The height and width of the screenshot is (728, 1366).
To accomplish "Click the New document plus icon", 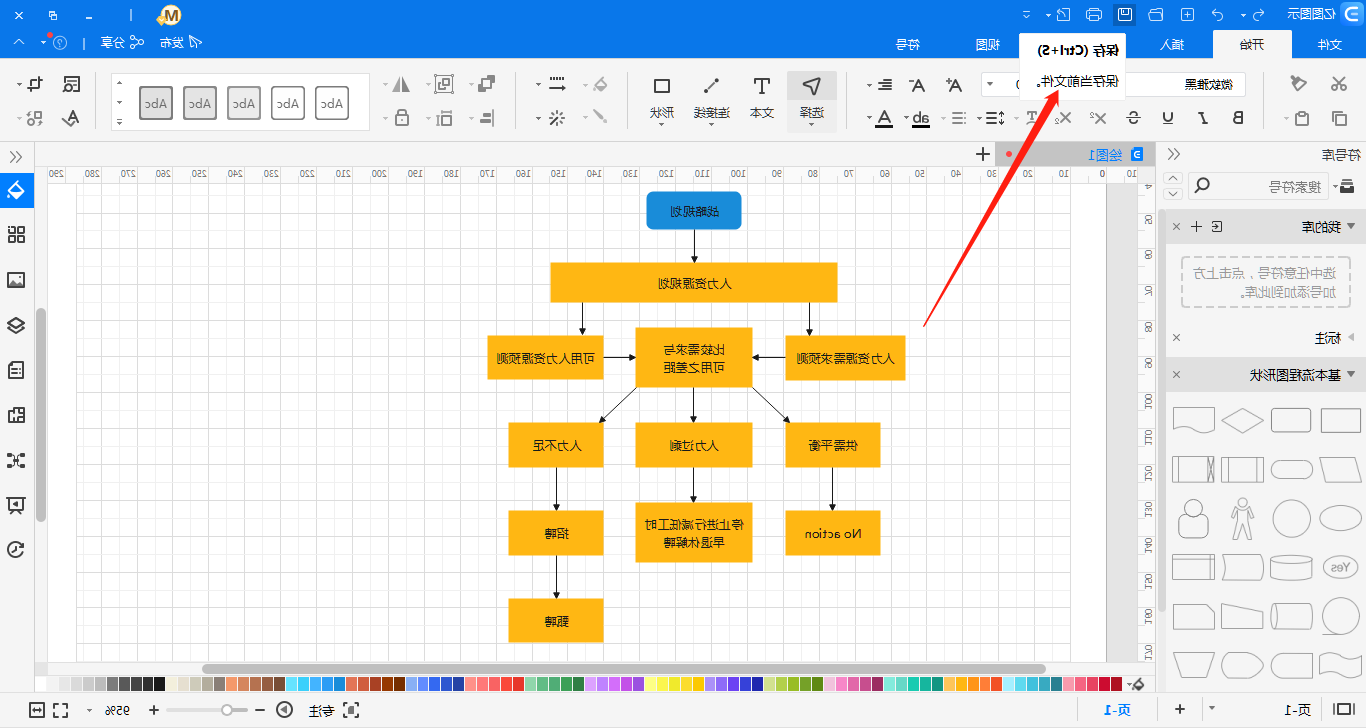I will (x=1187, y=14).
